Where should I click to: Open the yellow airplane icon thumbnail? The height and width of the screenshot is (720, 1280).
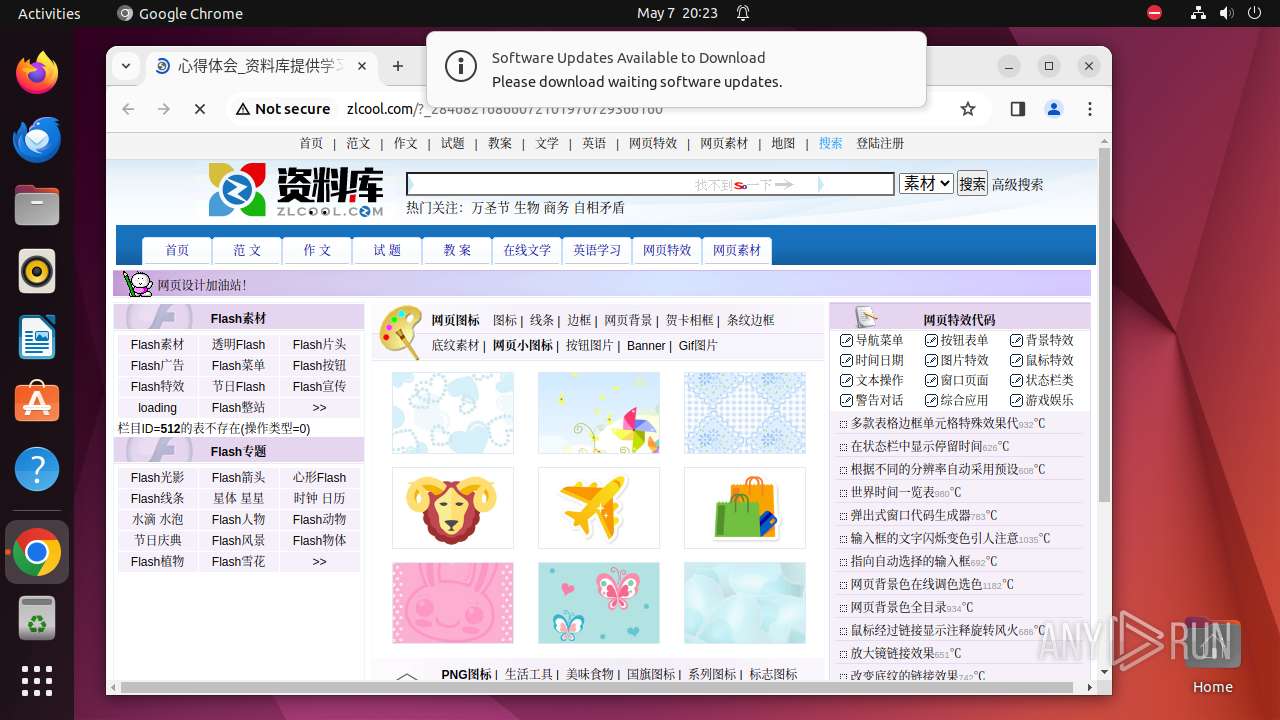[598, 508]
